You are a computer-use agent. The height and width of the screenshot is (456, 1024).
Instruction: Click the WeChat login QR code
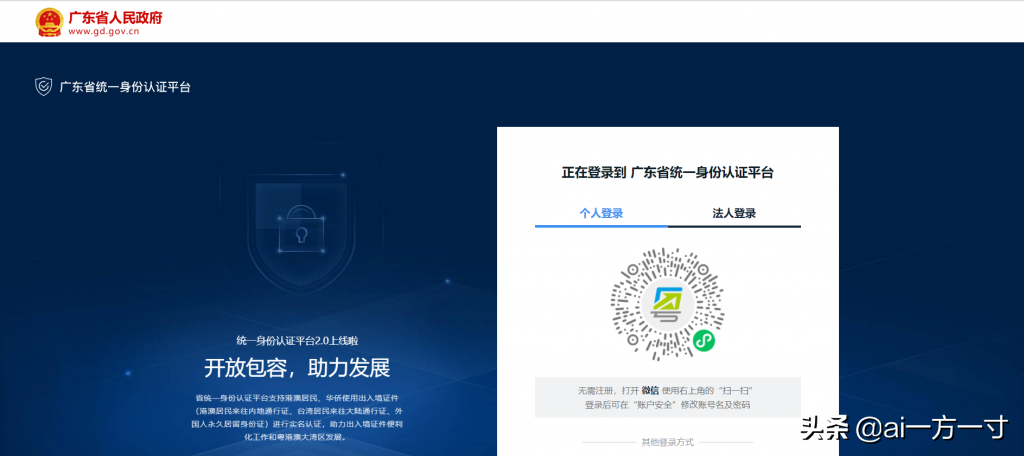[667, 304]
